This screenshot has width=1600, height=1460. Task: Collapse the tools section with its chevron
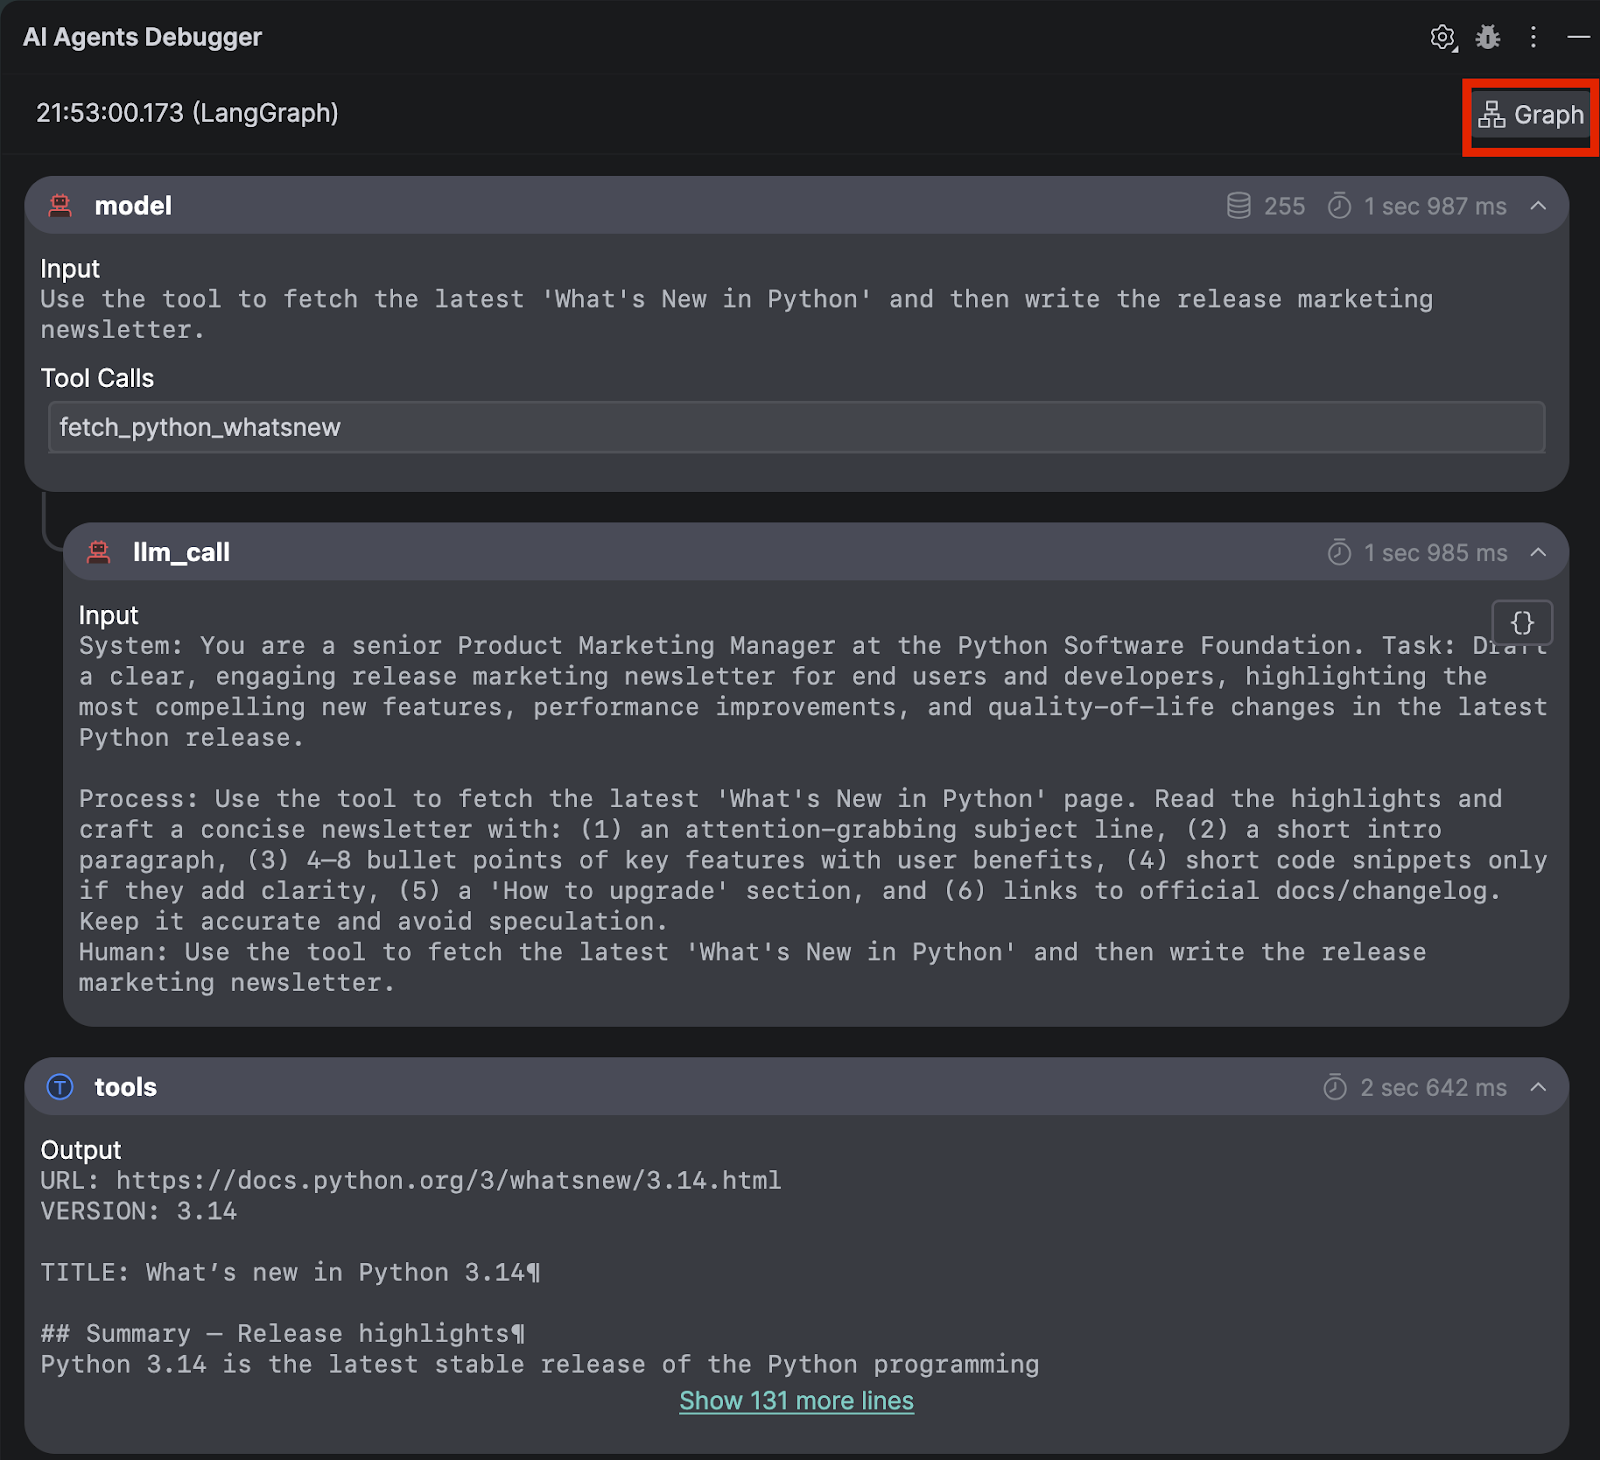[1538, 1087]
